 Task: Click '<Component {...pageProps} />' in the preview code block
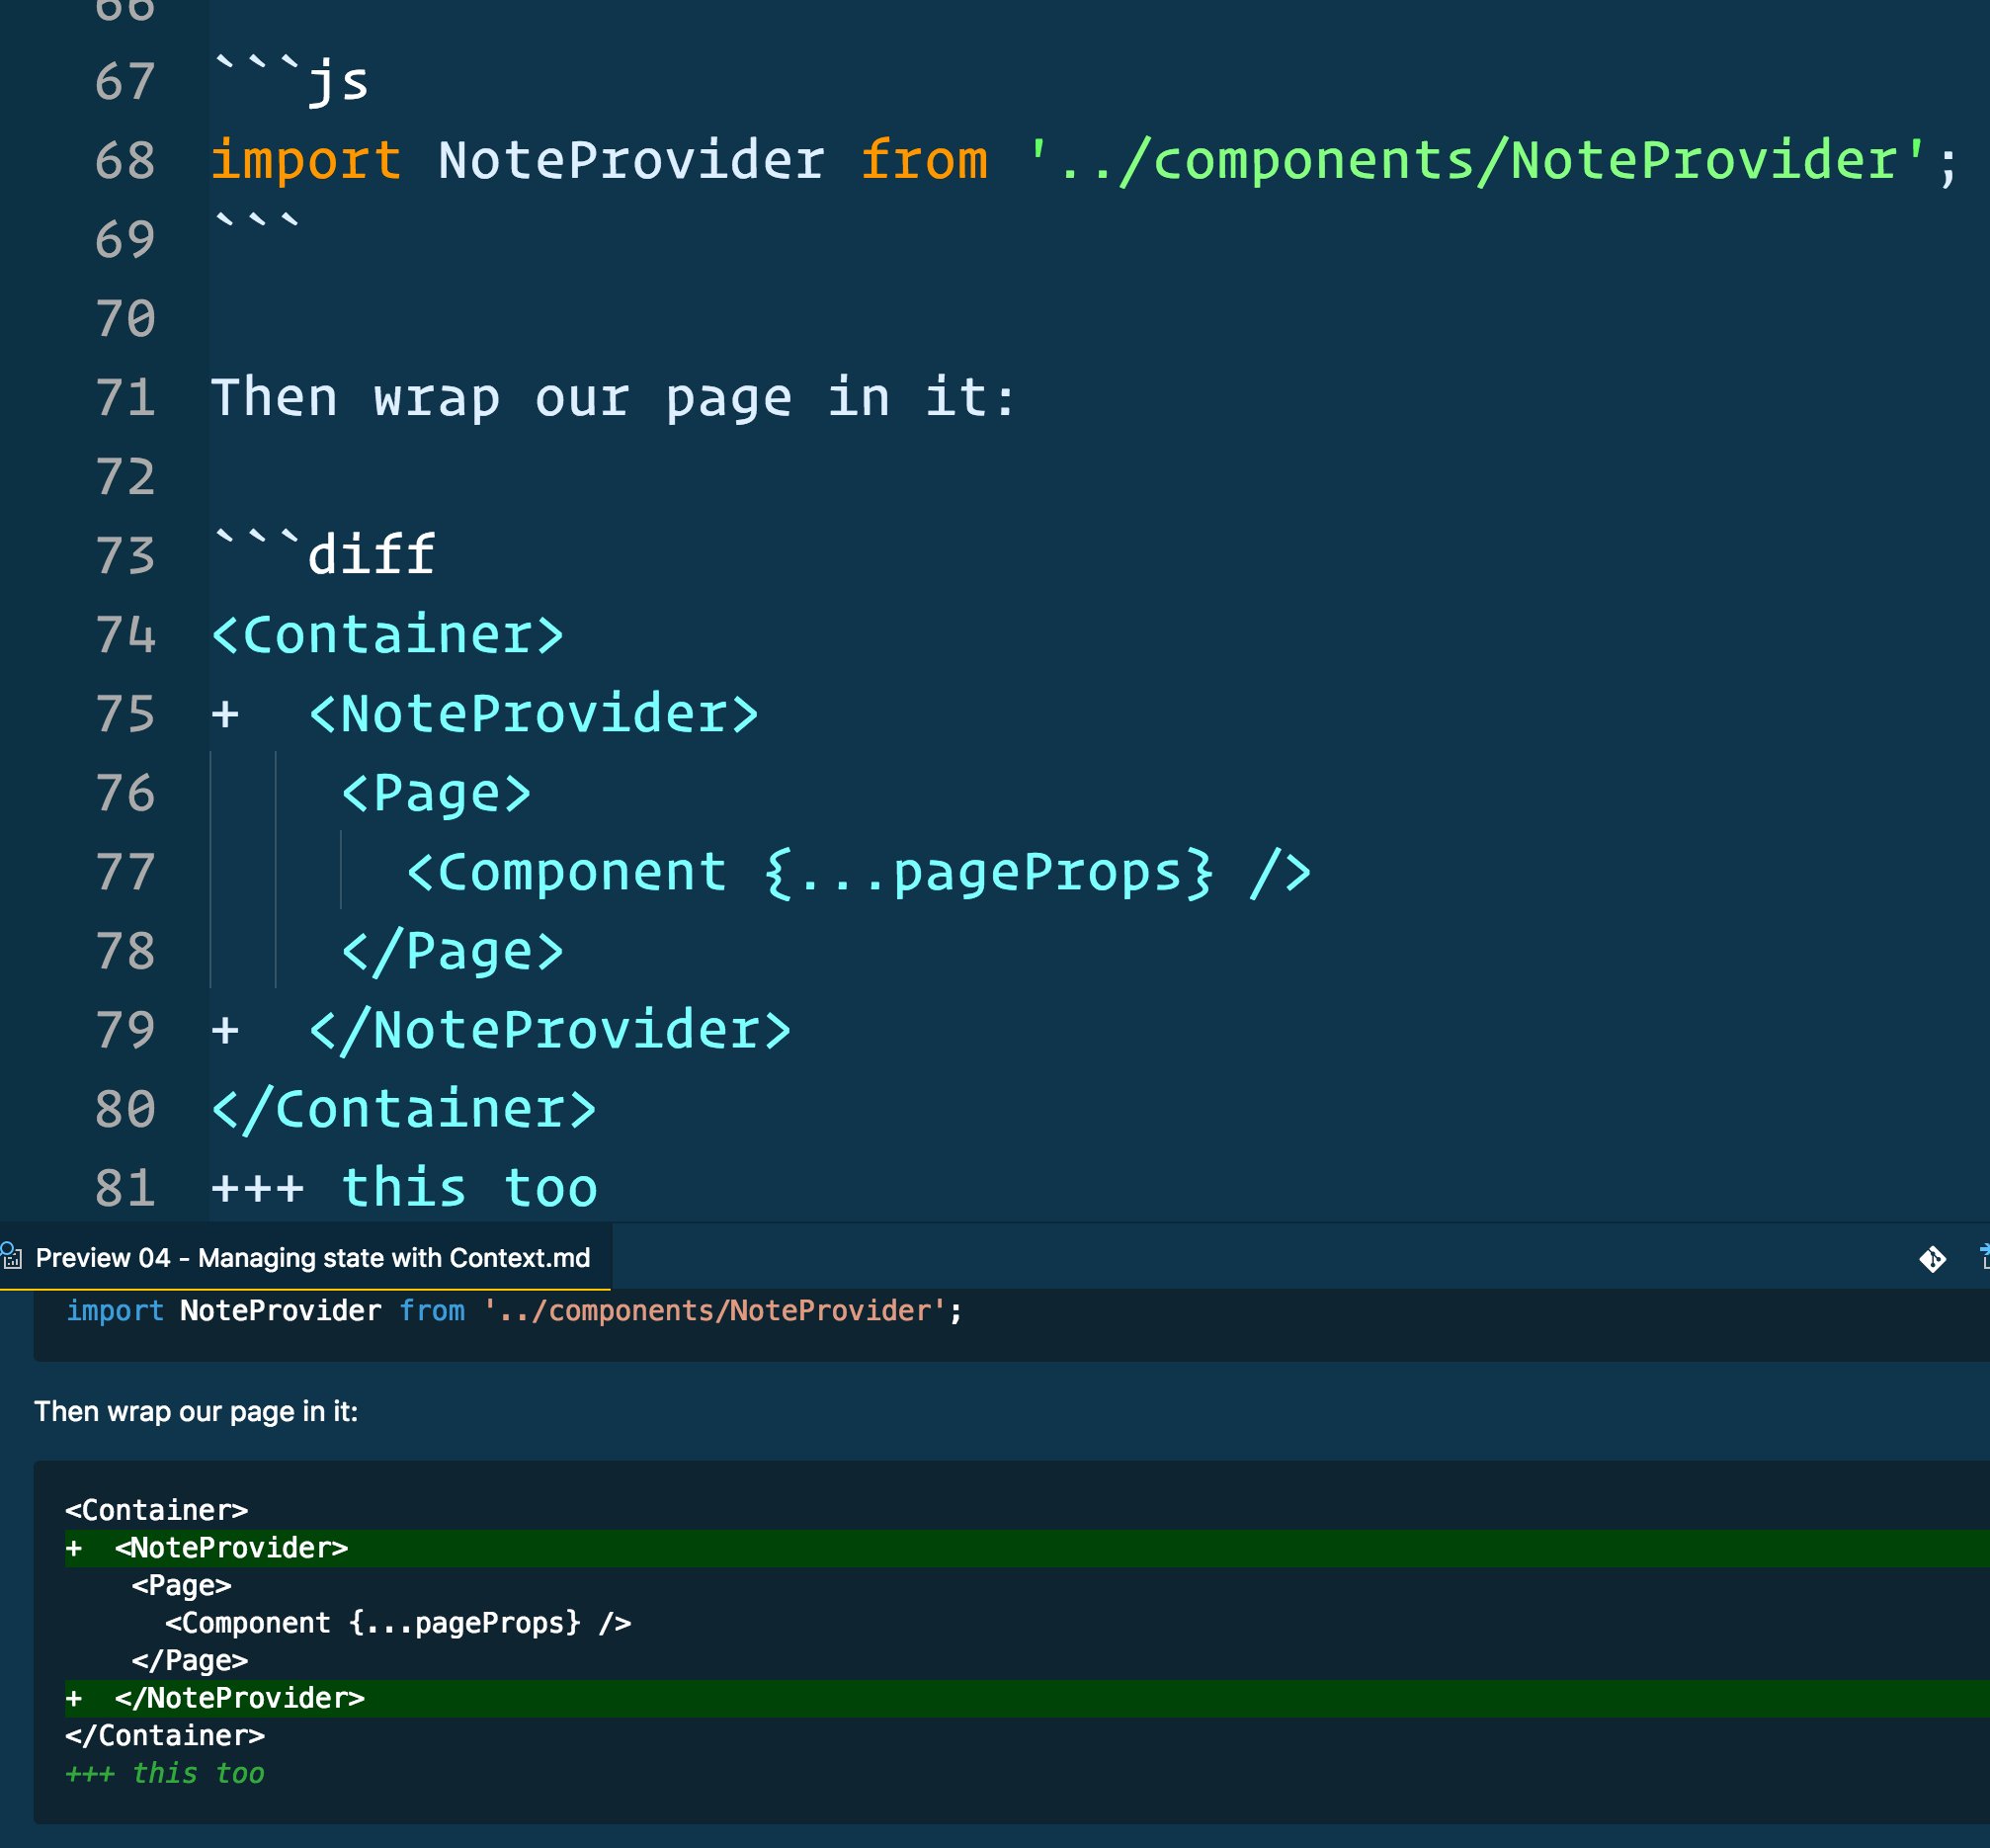click(398, 1622)
